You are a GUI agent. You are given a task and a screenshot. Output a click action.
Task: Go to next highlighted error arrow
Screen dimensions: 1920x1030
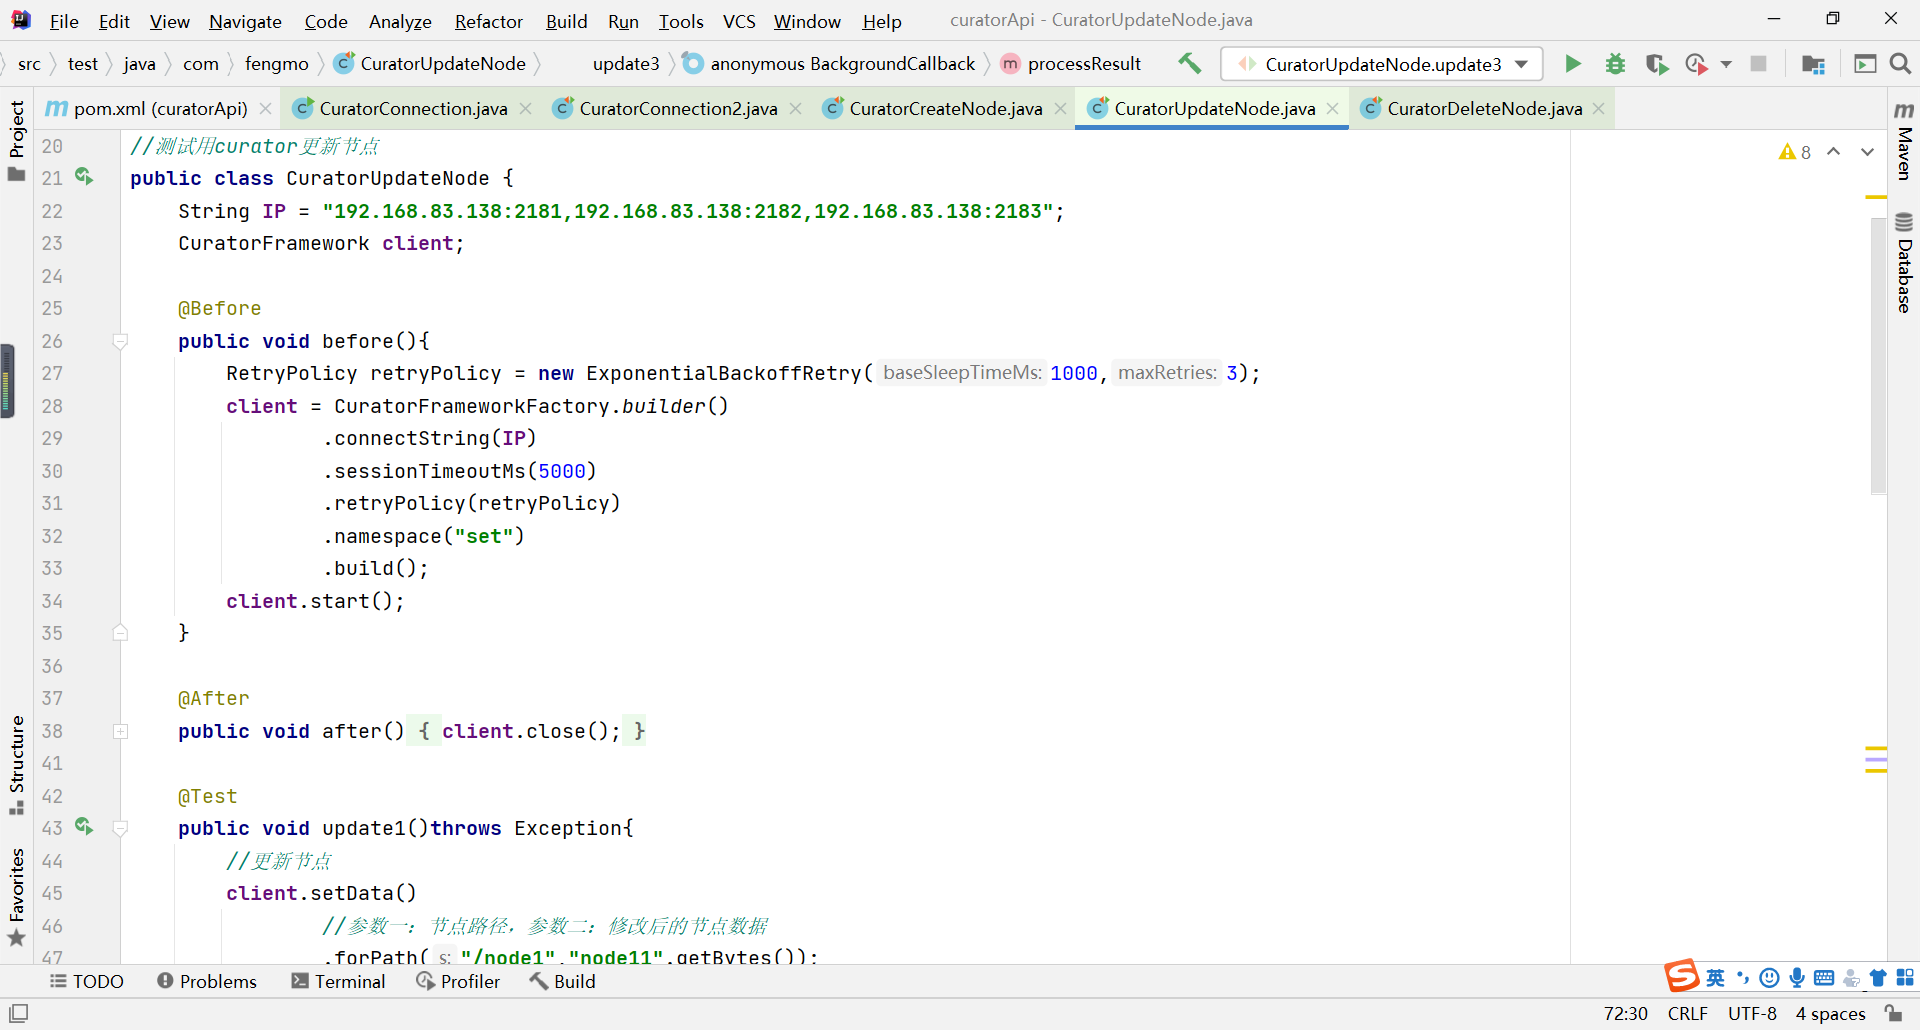coord(1867,152)
